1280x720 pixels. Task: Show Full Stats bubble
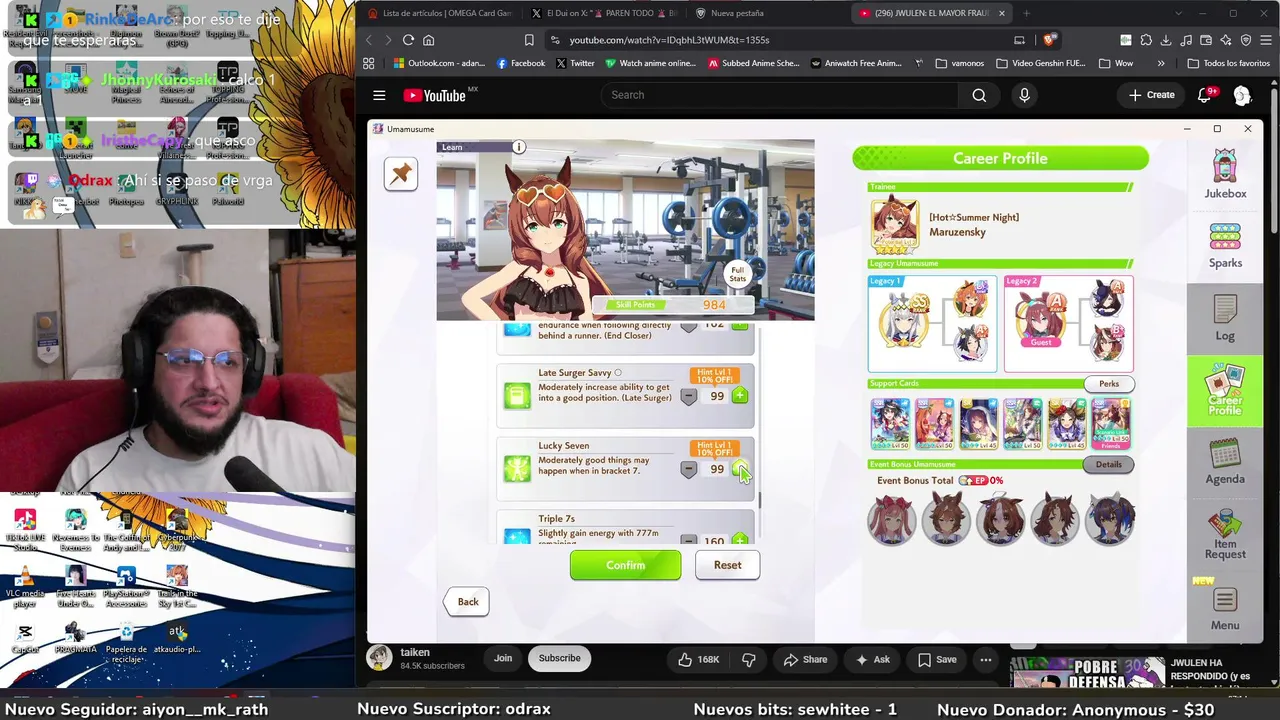pyautogui.click(x=737, y=274)
